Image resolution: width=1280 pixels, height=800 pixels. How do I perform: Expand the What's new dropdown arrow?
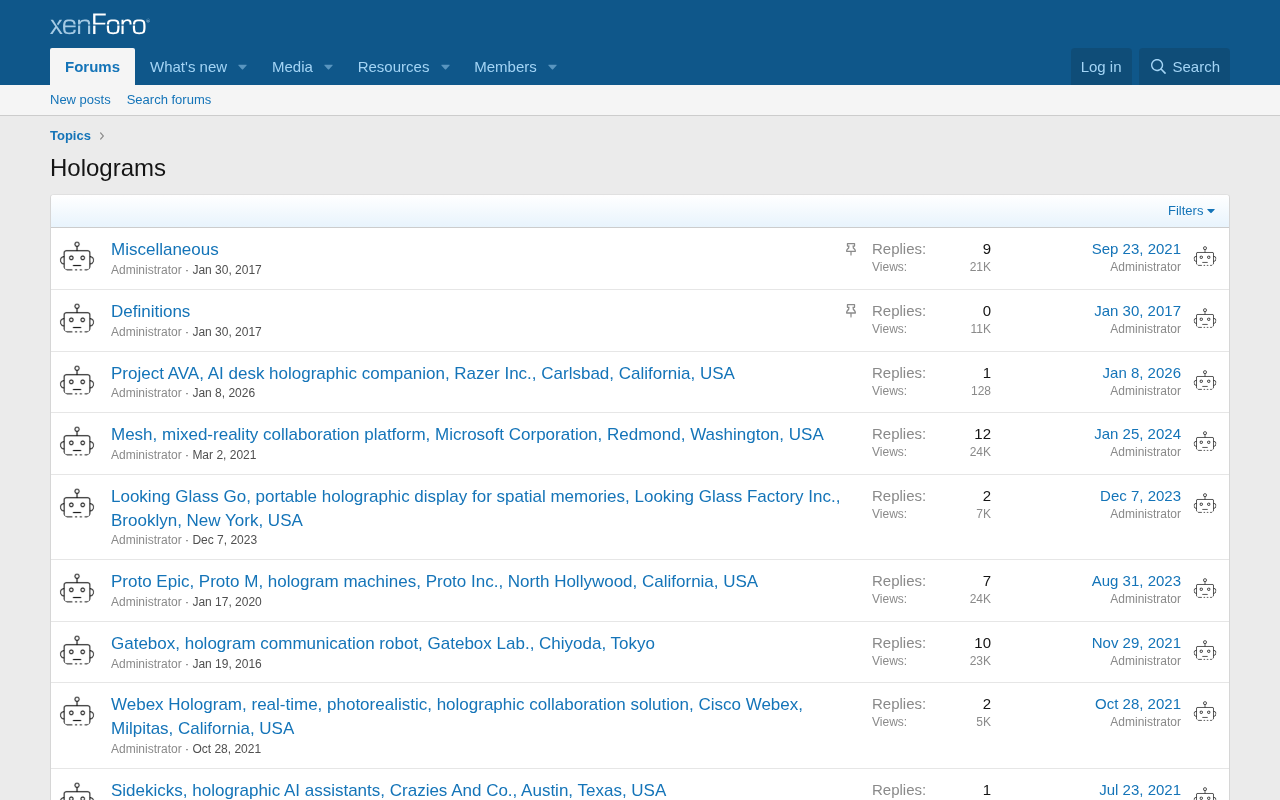[x=242, y=67]
